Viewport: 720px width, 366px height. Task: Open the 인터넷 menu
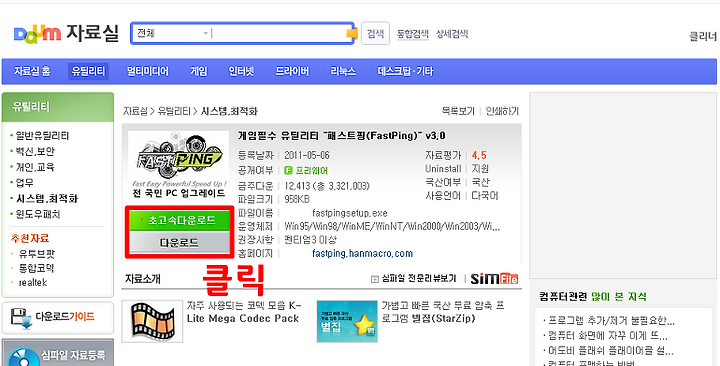242,71
